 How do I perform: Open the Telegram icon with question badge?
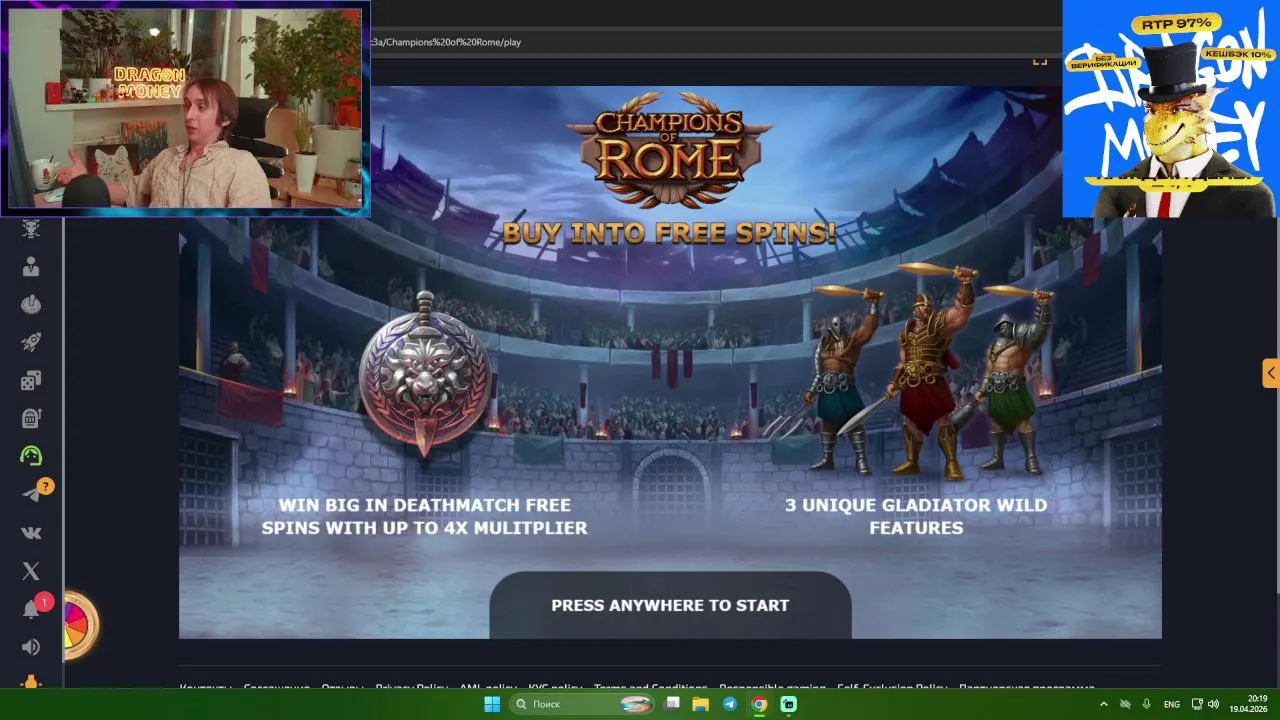tap(33, 493)
